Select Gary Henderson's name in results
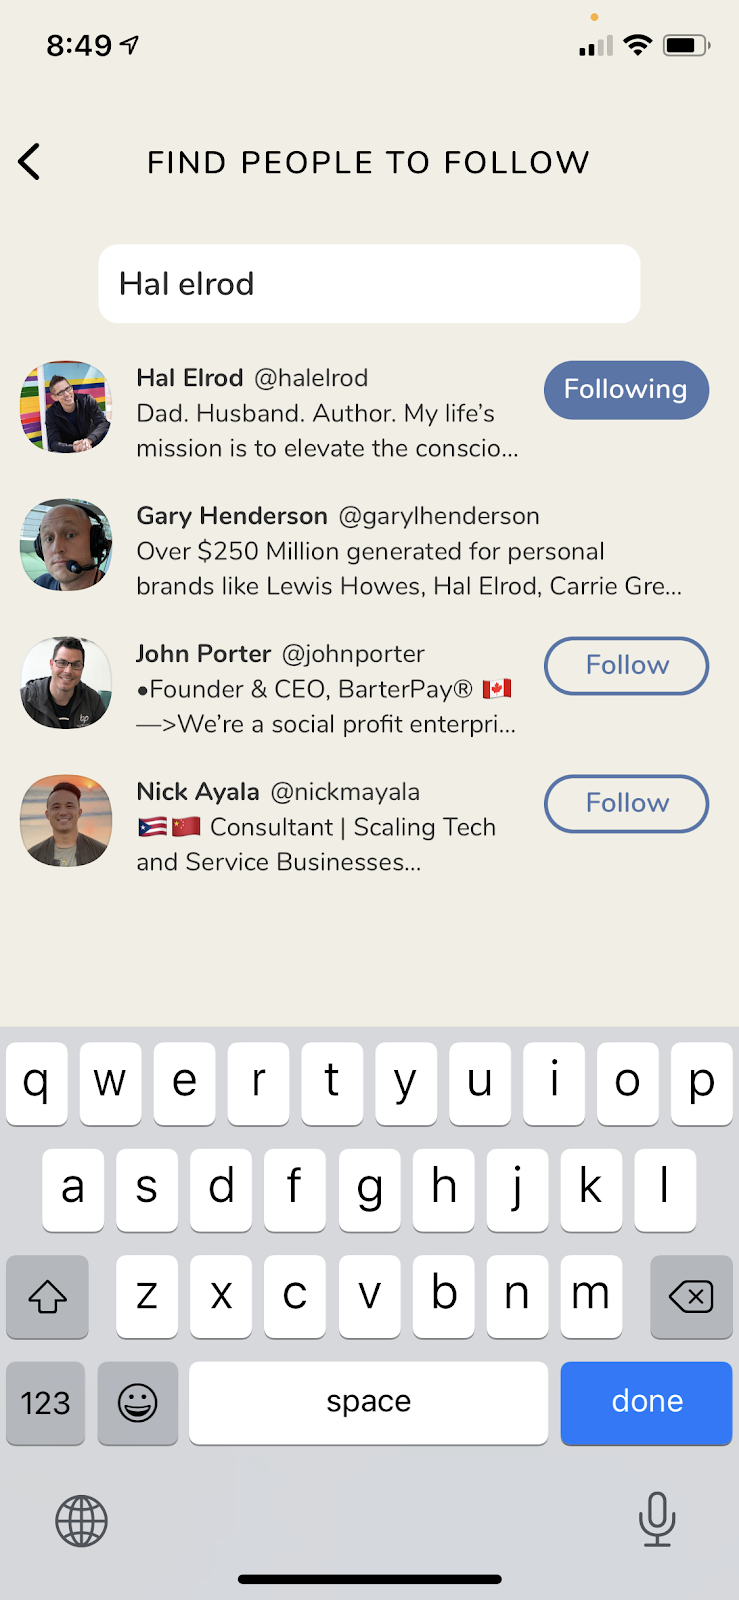This screenshot has width=739, height=1600. pyautogui.click(x=232, y=516)
